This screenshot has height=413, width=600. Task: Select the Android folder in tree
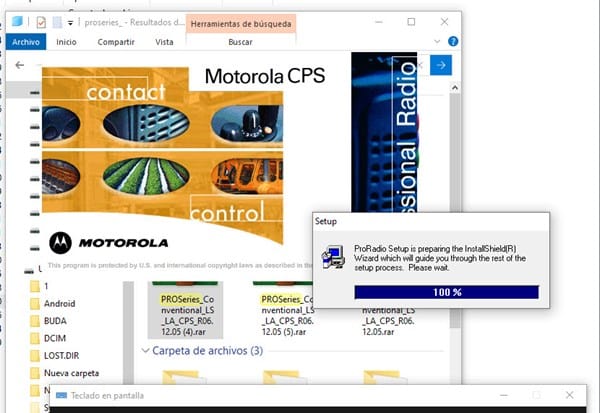click(59, 304)
